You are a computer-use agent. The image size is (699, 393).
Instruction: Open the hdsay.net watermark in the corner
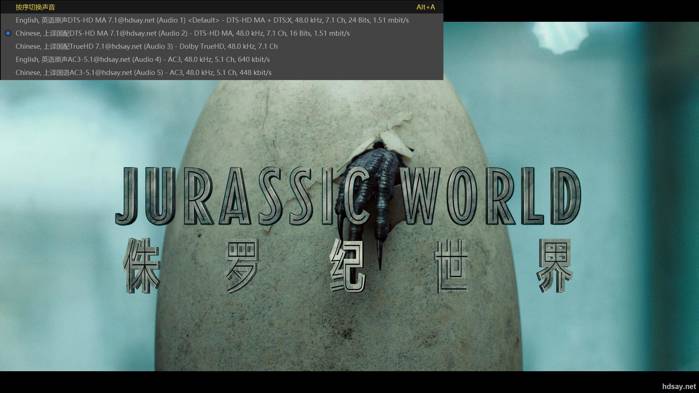[678, 386]
